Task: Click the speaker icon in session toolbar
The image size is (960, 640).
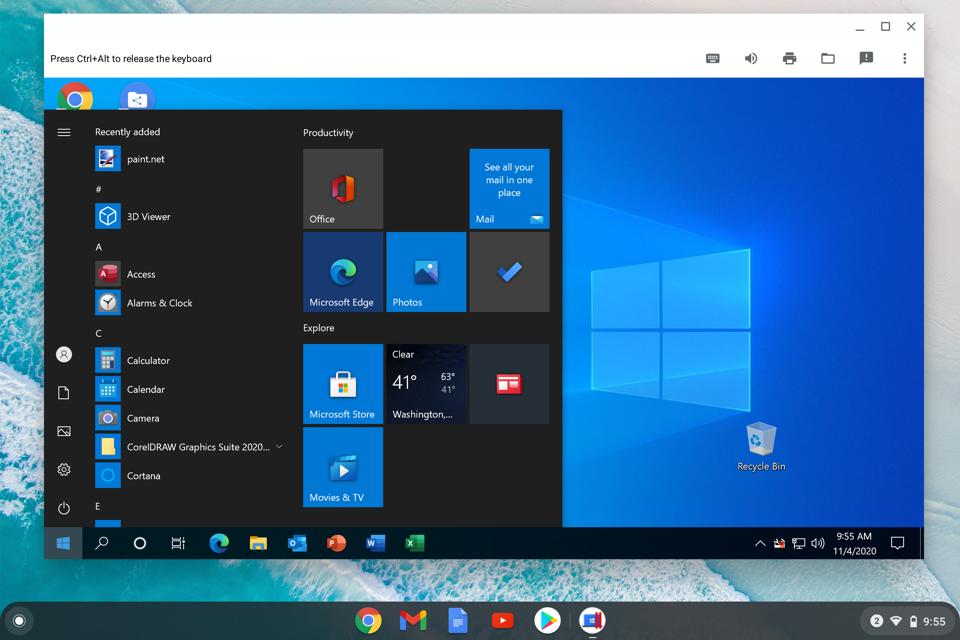Action: pyautogui.click(x=751, y=59)
